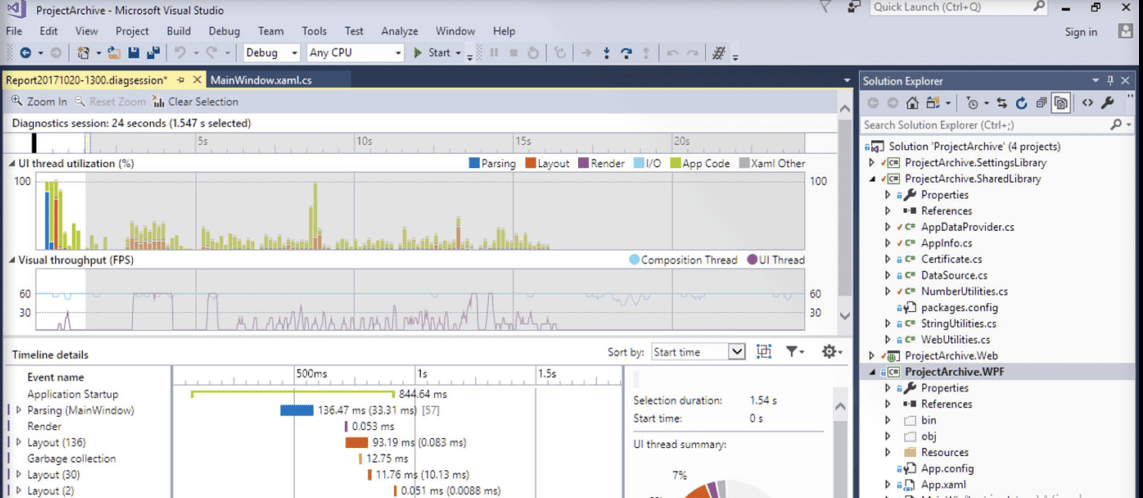Click Sync with Active Document icon
The width and height of the screenshot is (1143, 498).
click(1002, 104)
